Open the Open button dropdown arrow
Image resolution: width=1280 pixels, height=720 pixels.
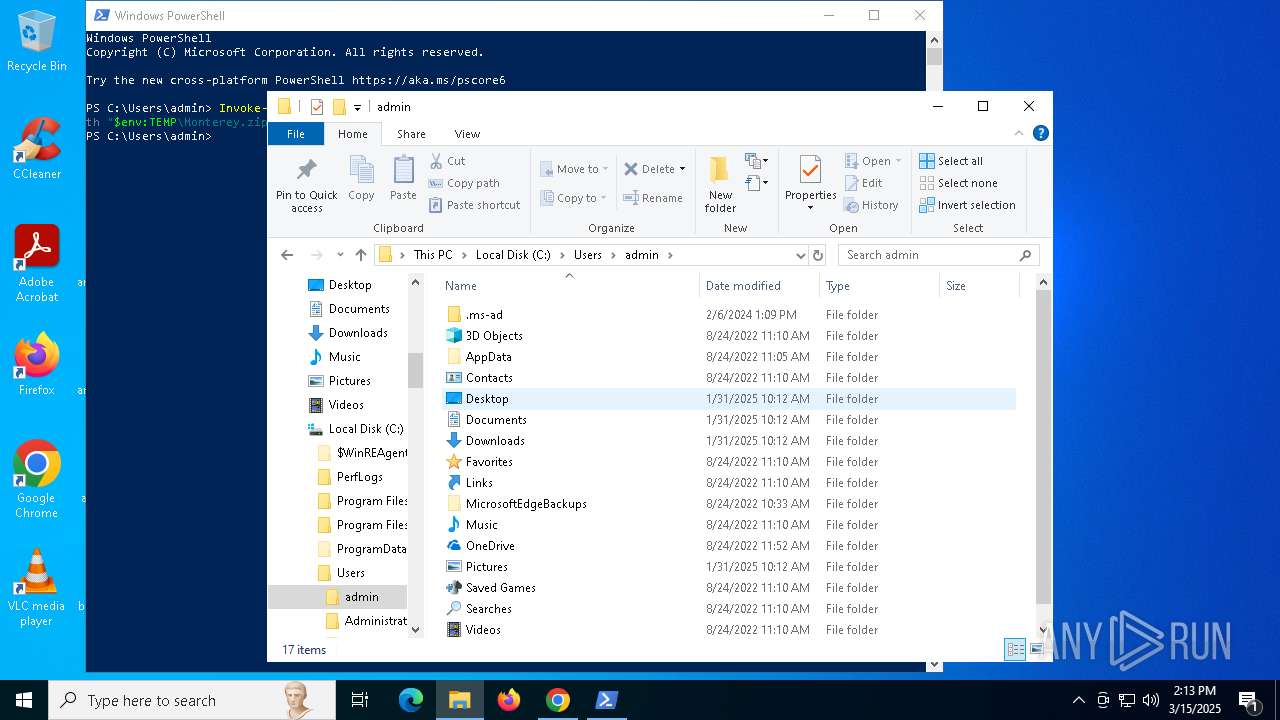pyautogui.click(x=898, y=161)
